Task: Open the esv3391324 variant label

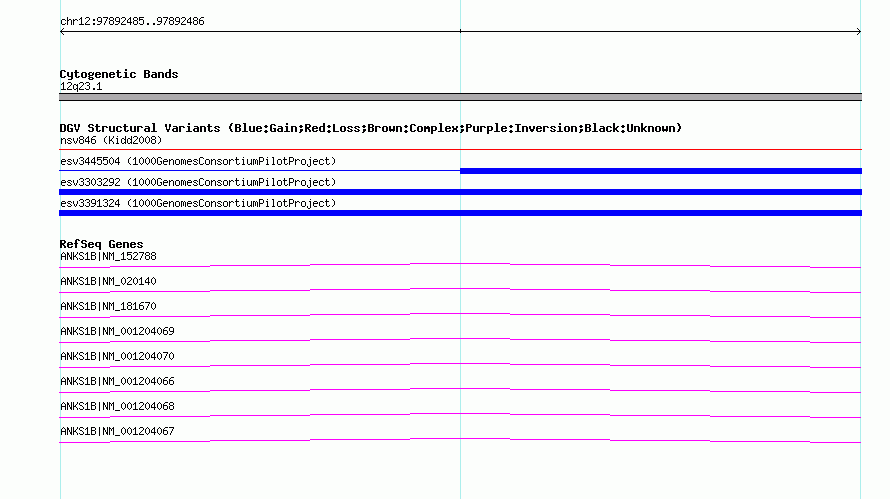Action: (198, 203)
